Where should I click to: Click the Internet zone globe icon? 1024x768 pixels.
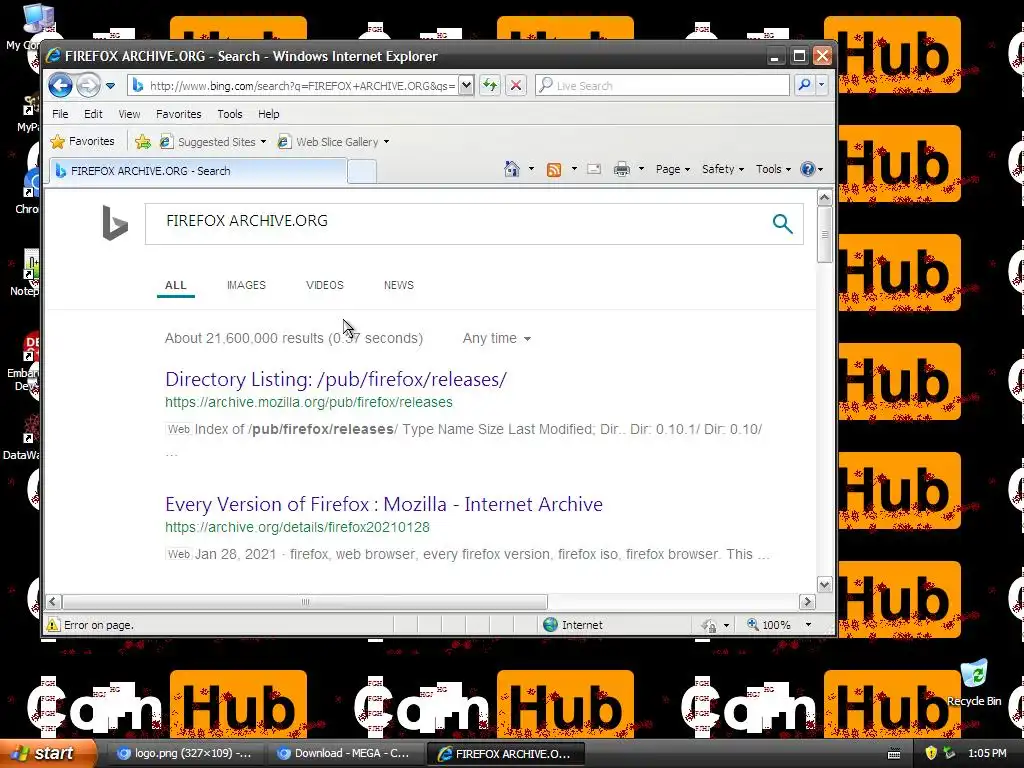551,625
